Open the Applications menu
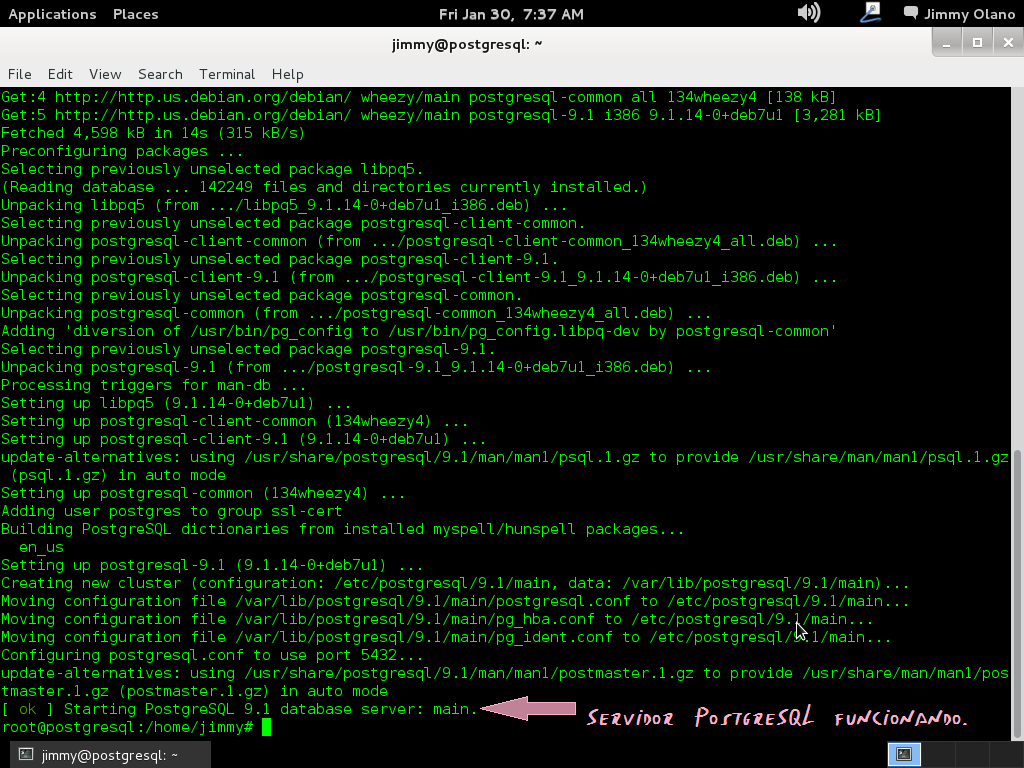This screenshot has height=768, width=1024. pyautogui.click(x=52, y=14)
